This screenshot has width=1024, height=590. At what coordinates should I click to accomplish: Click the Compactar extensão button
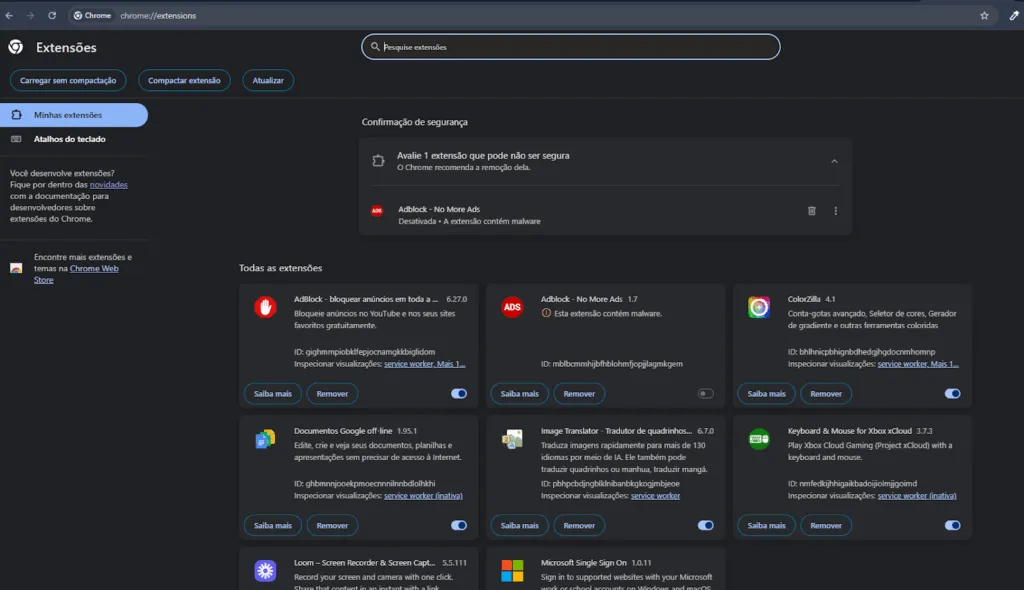[184, 80]
